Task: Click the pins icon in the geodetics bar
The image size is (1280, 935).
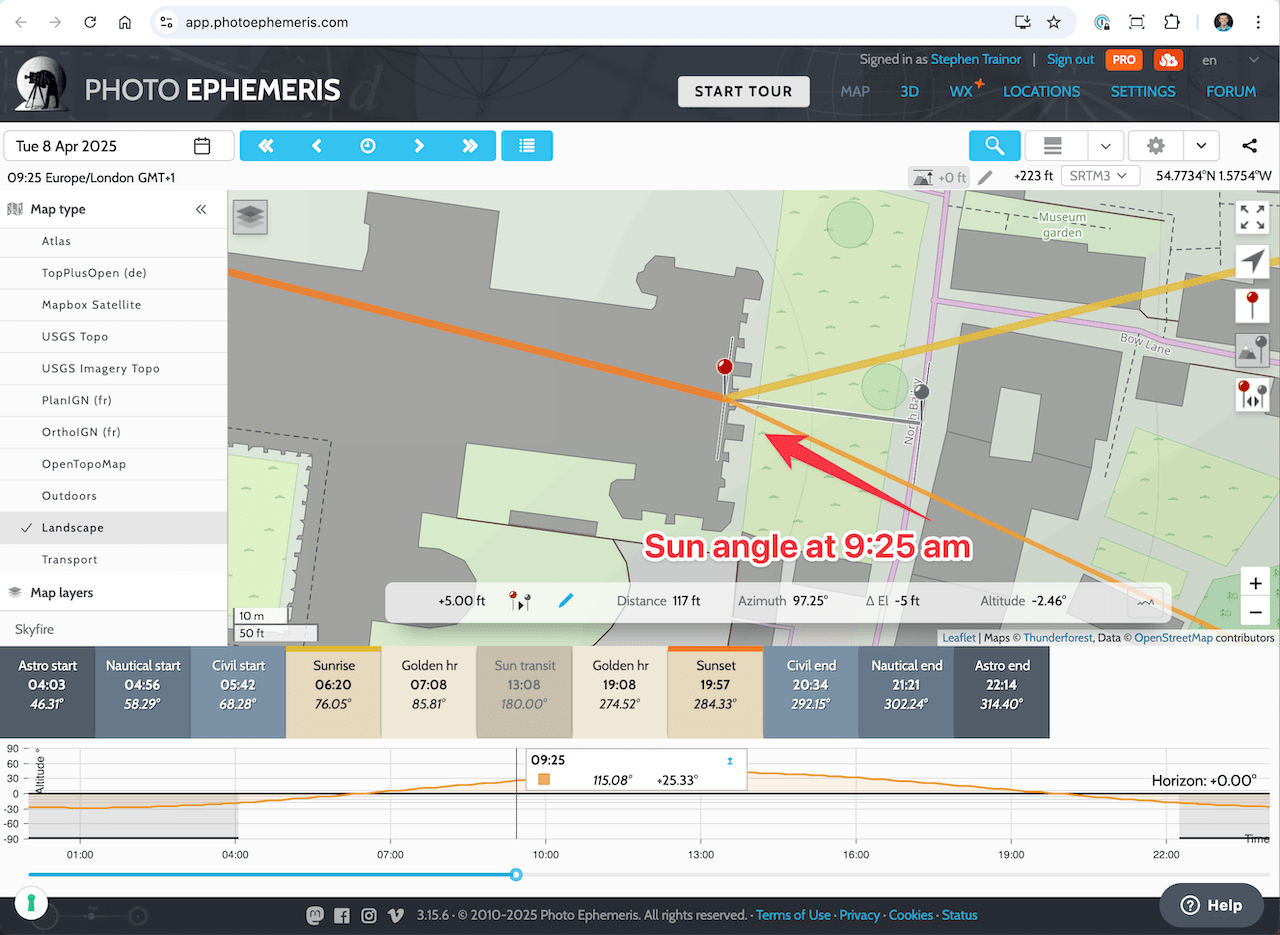Action: (520, 601)
